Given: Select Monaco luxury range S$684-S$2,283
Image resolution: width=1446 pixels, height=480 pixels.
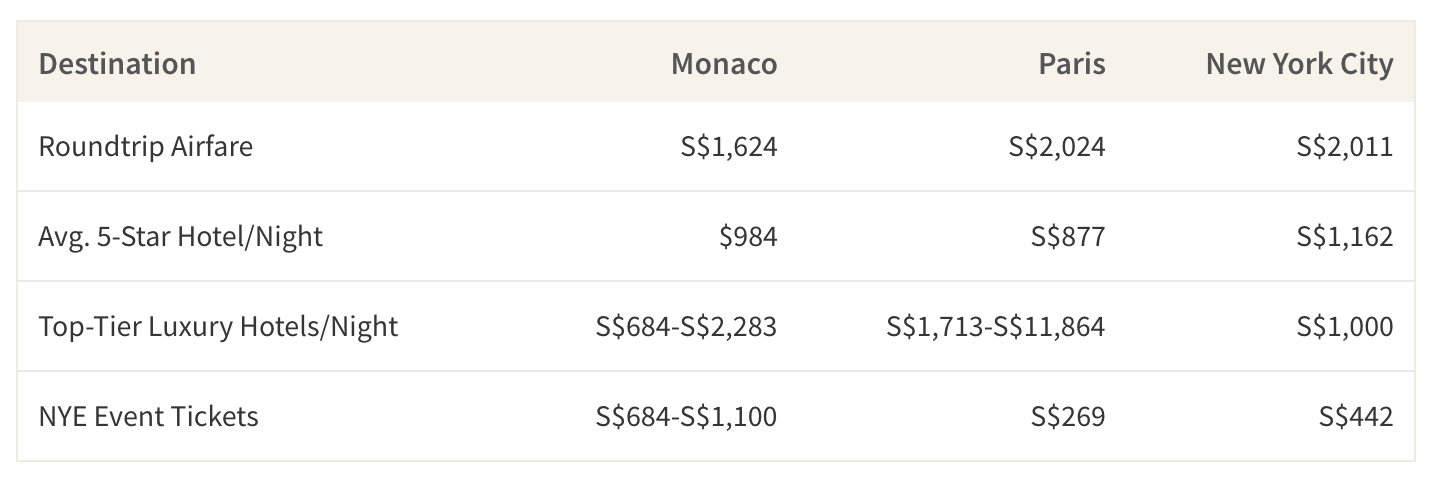Looking at the screenshot, I should point(686,327).
